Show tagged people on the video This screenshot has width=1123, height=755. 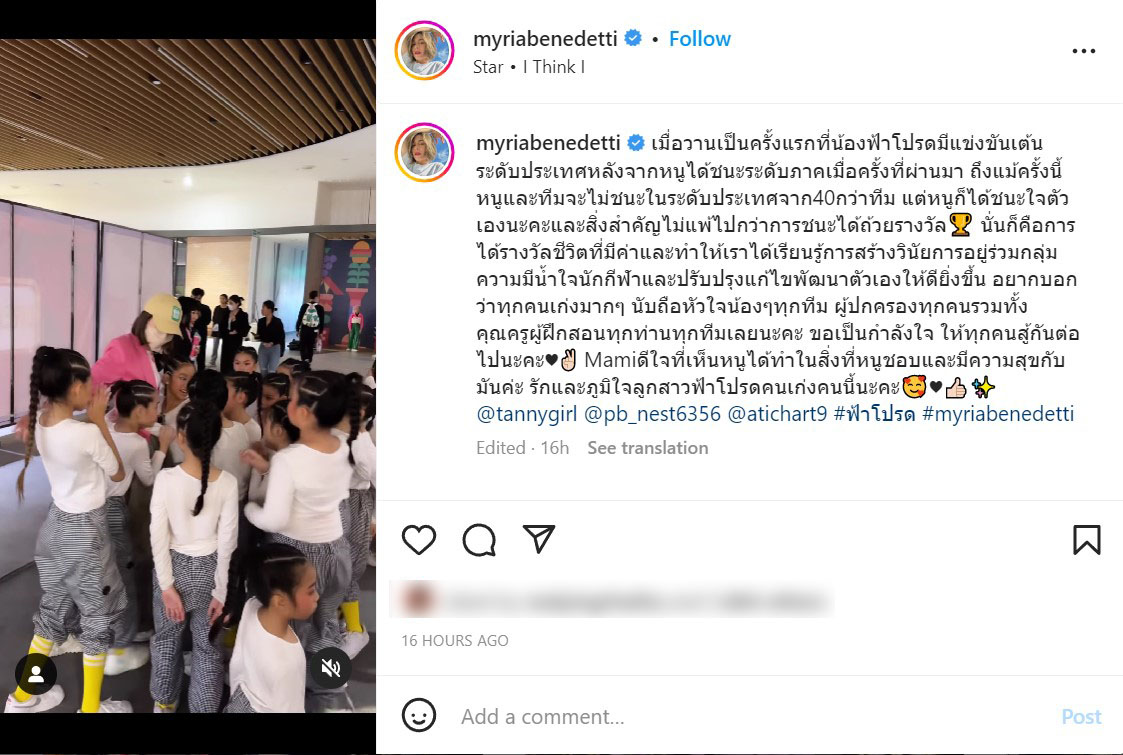36,674
